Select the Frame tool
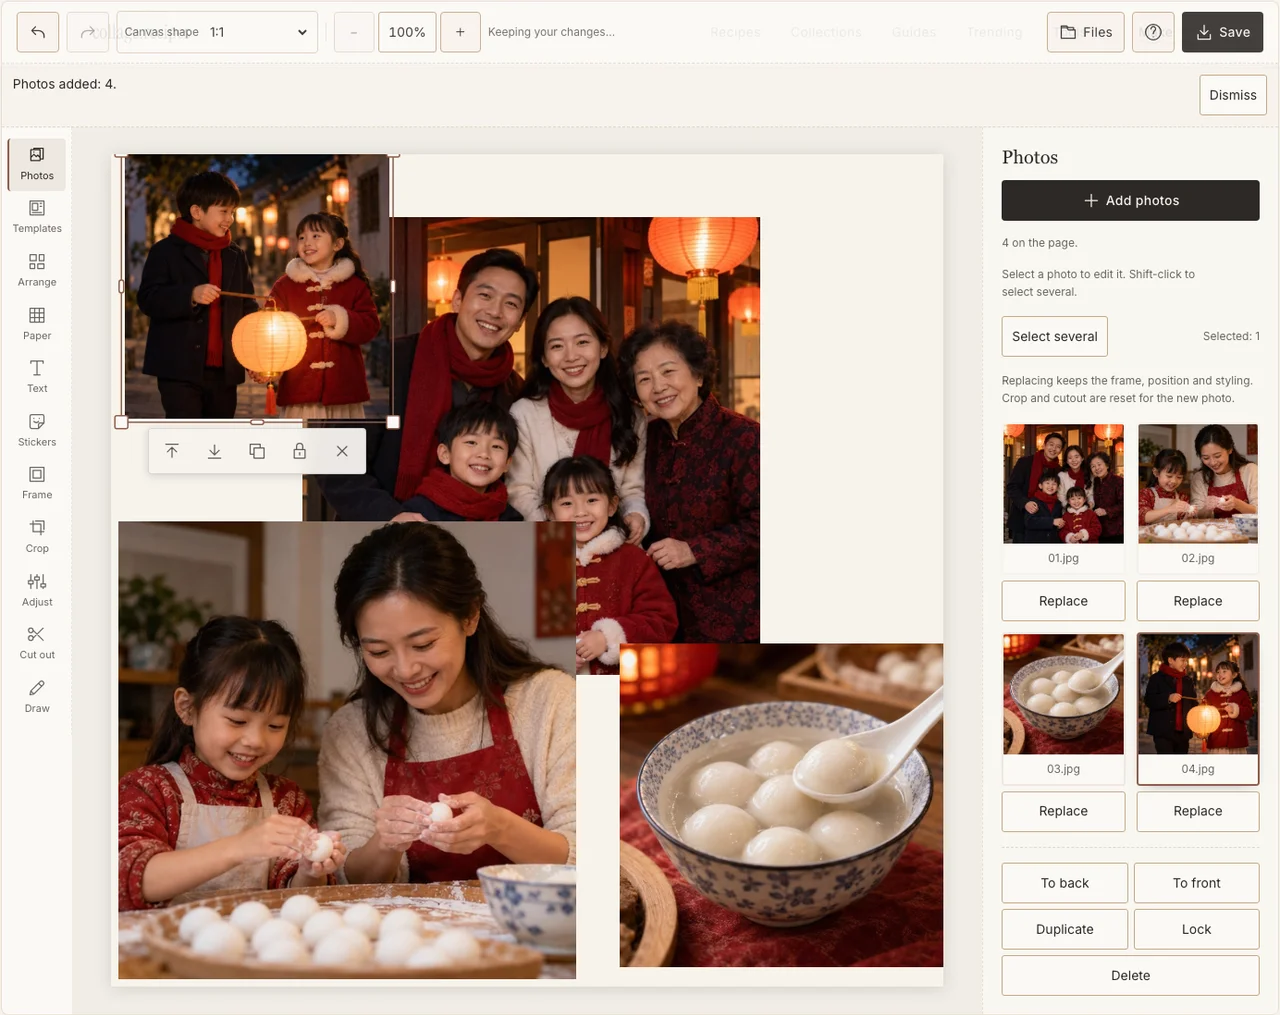Screen dimensions: 1280x1015 pos(37,484)
